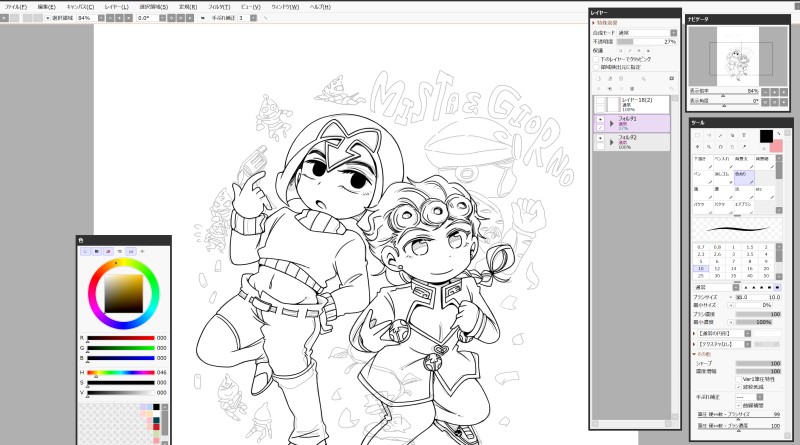Select the rectangular selection tool
Image resolution: width=800 pixels, height=445 pixels.
697,135
